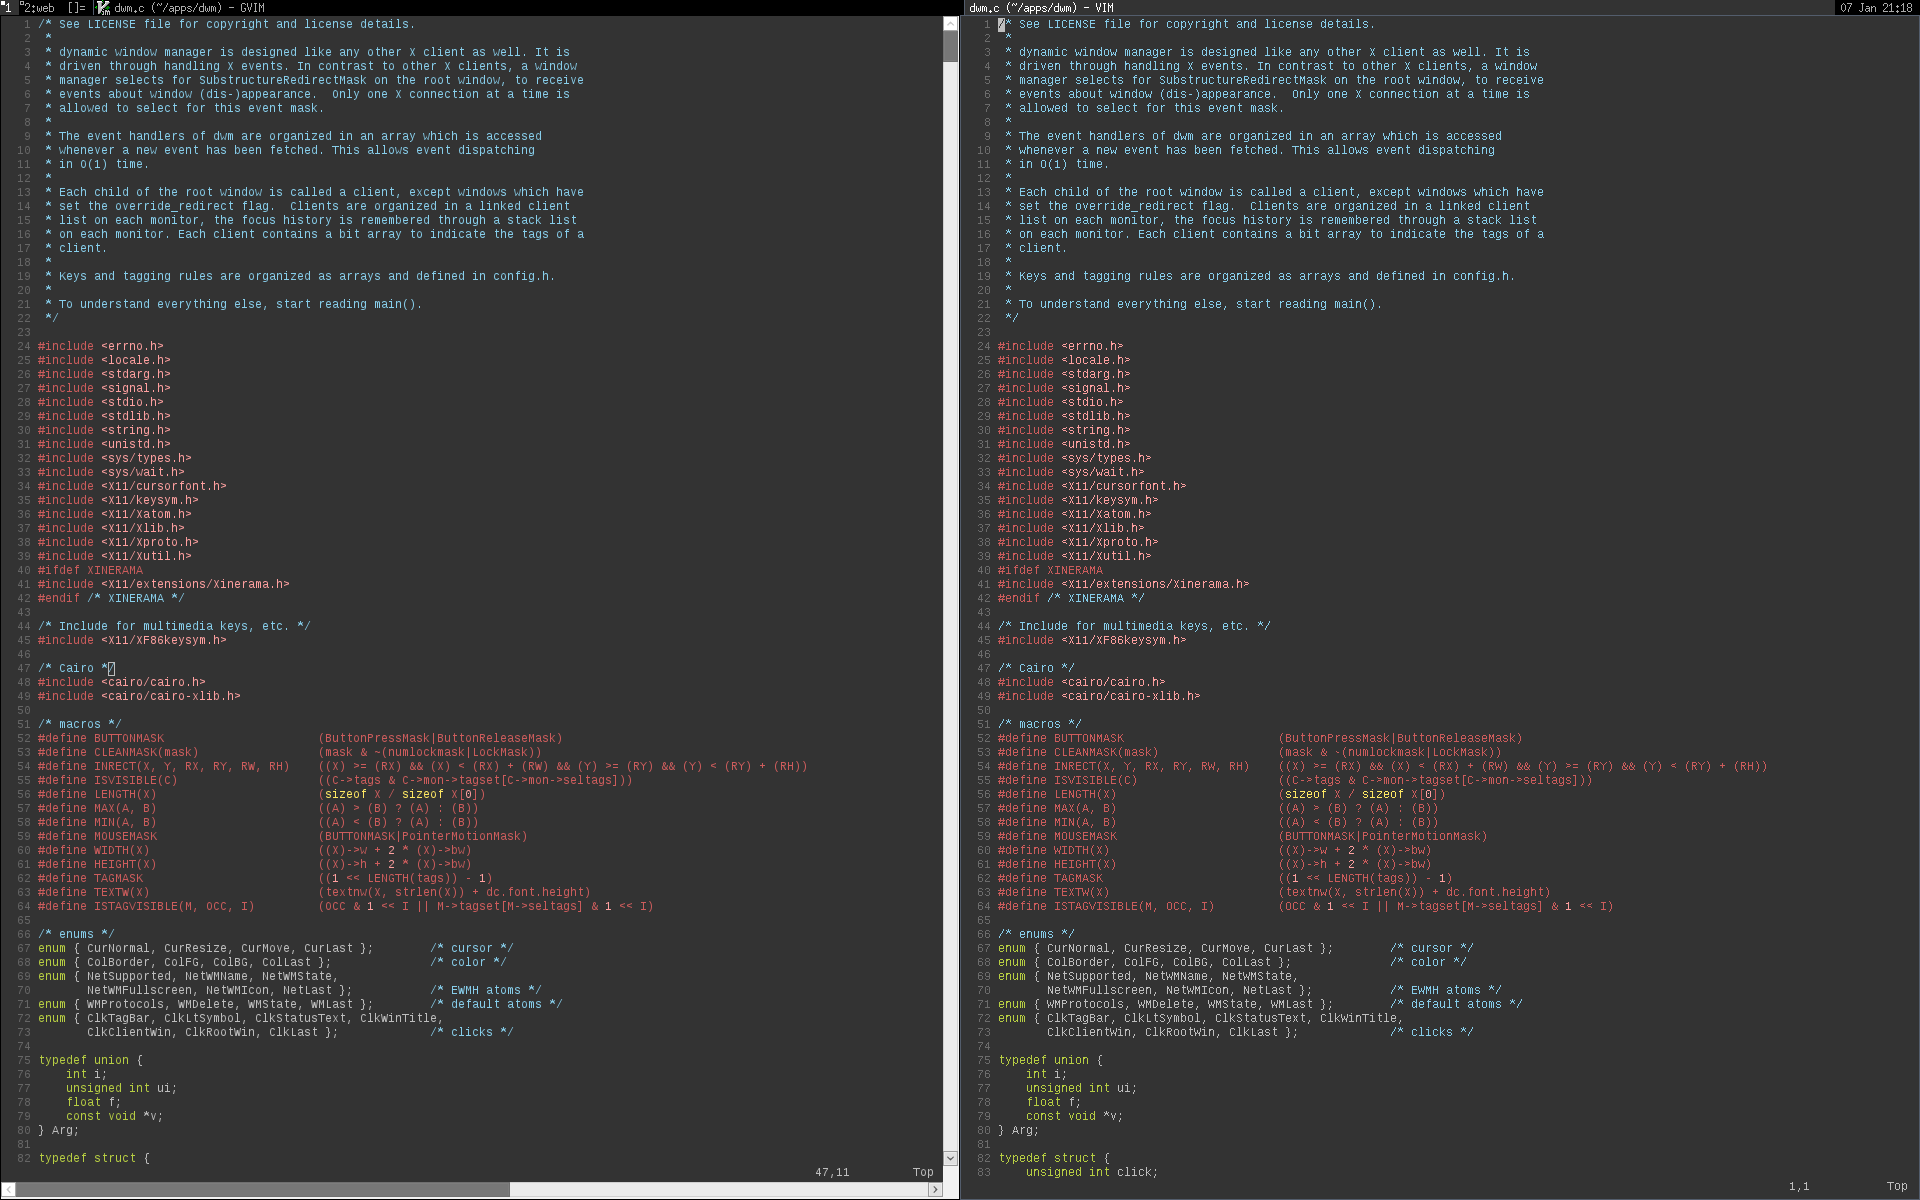Click the GVIM application icon in title bar

pos(103,8)
